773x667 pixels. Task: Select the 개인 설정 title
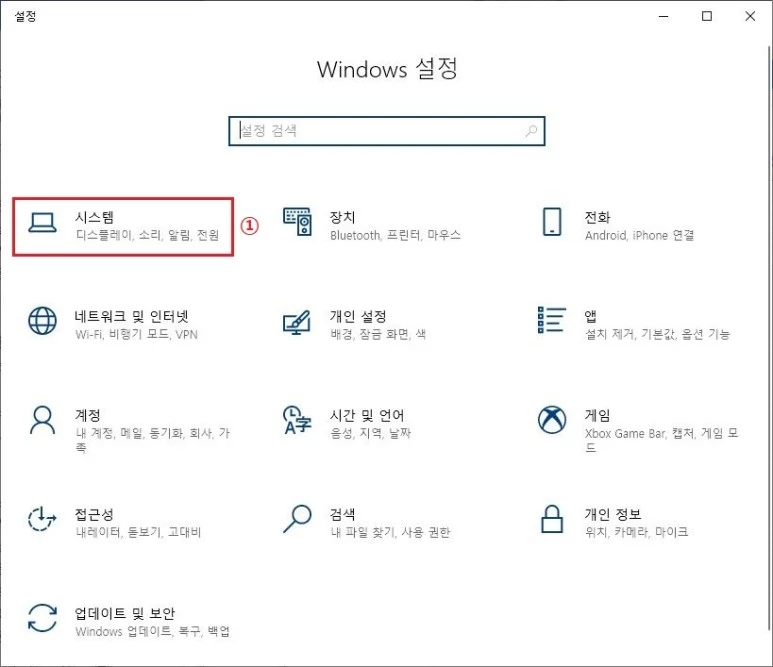[x=358, y=316]
